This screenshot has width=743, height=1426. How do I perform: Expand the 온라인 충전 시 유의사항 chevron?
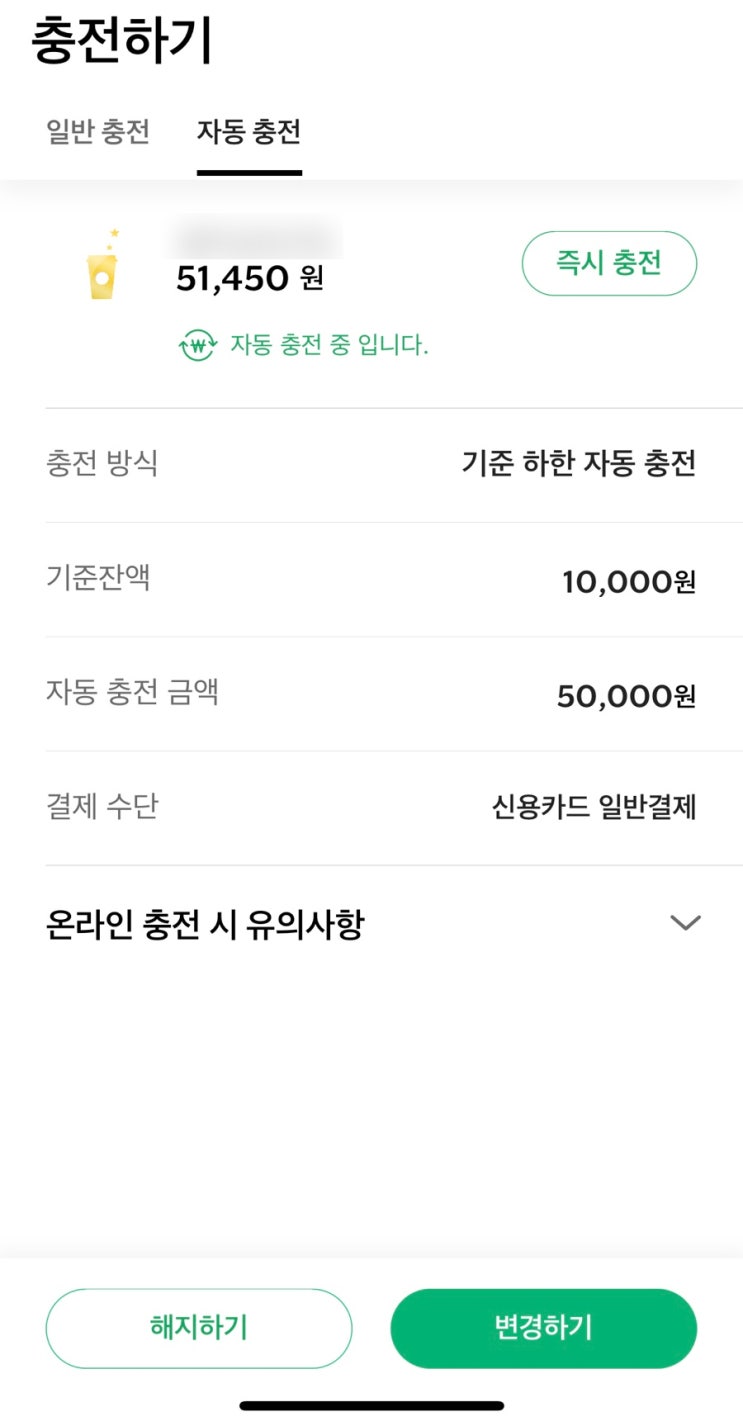[x=685, y=923]
